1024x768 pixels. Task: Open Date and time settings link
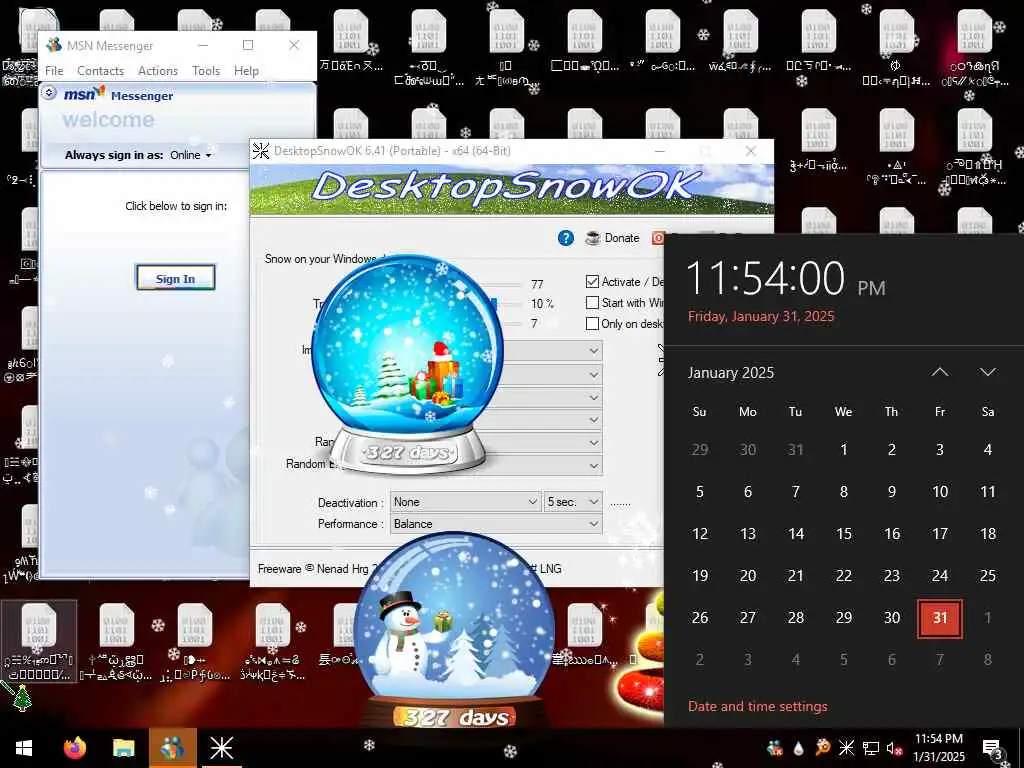point(758,706)
